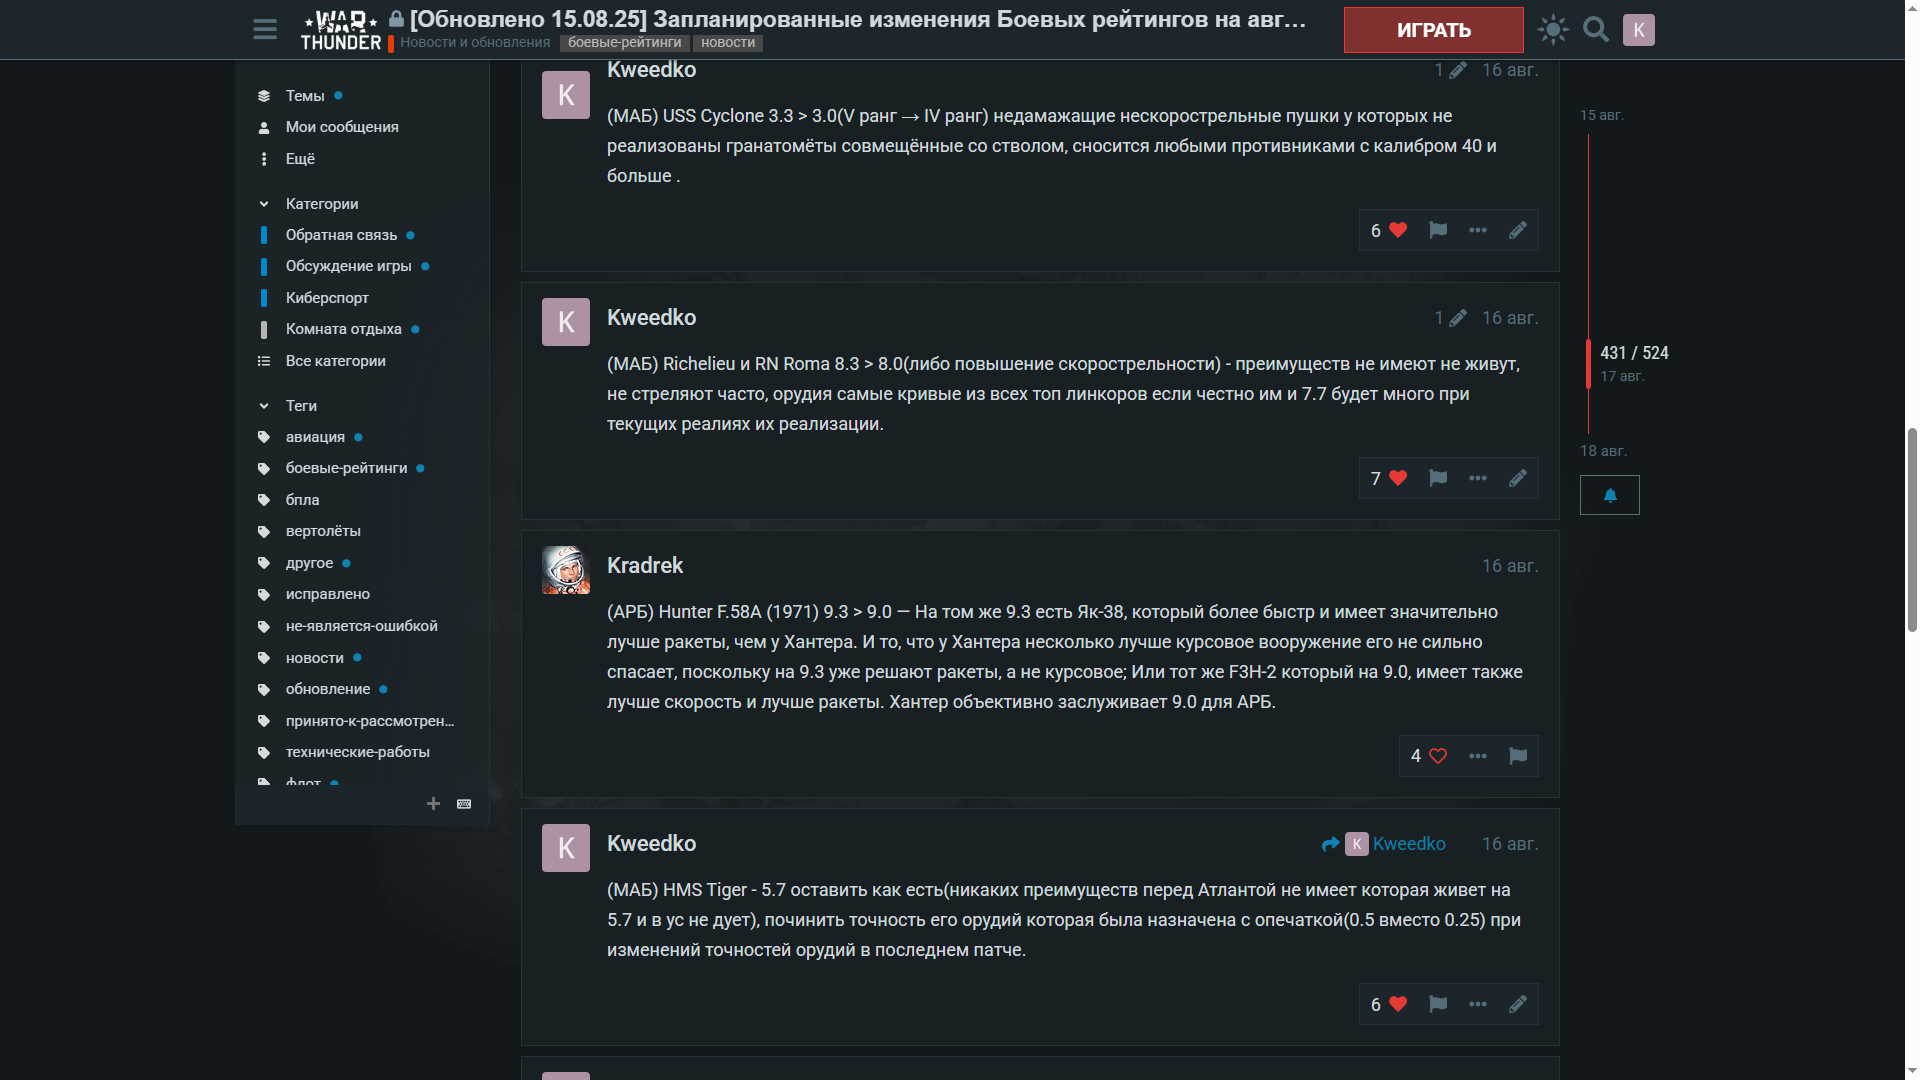Toggle the light/dark theme sun icon
Image resolution: width=1920 pixels, height=1080 pixels.
click(1553, 29)
